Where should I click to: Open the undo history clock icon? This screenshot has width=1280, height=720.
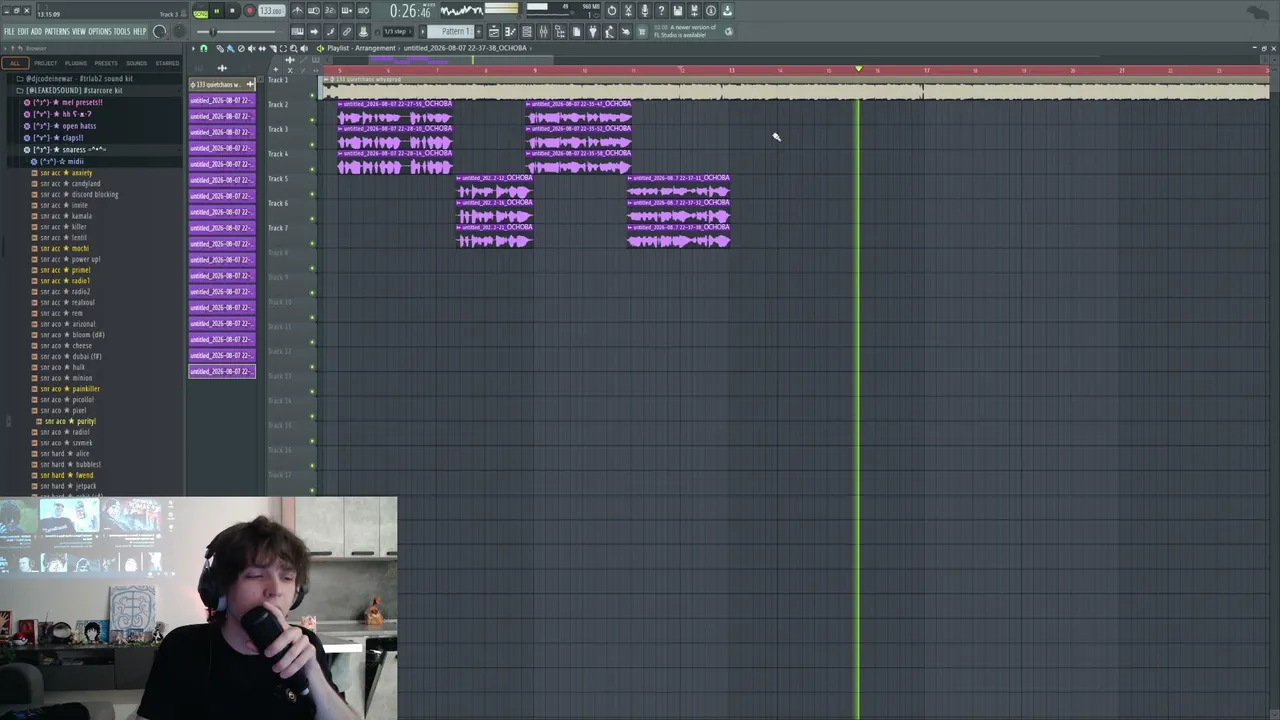(612, 11)
